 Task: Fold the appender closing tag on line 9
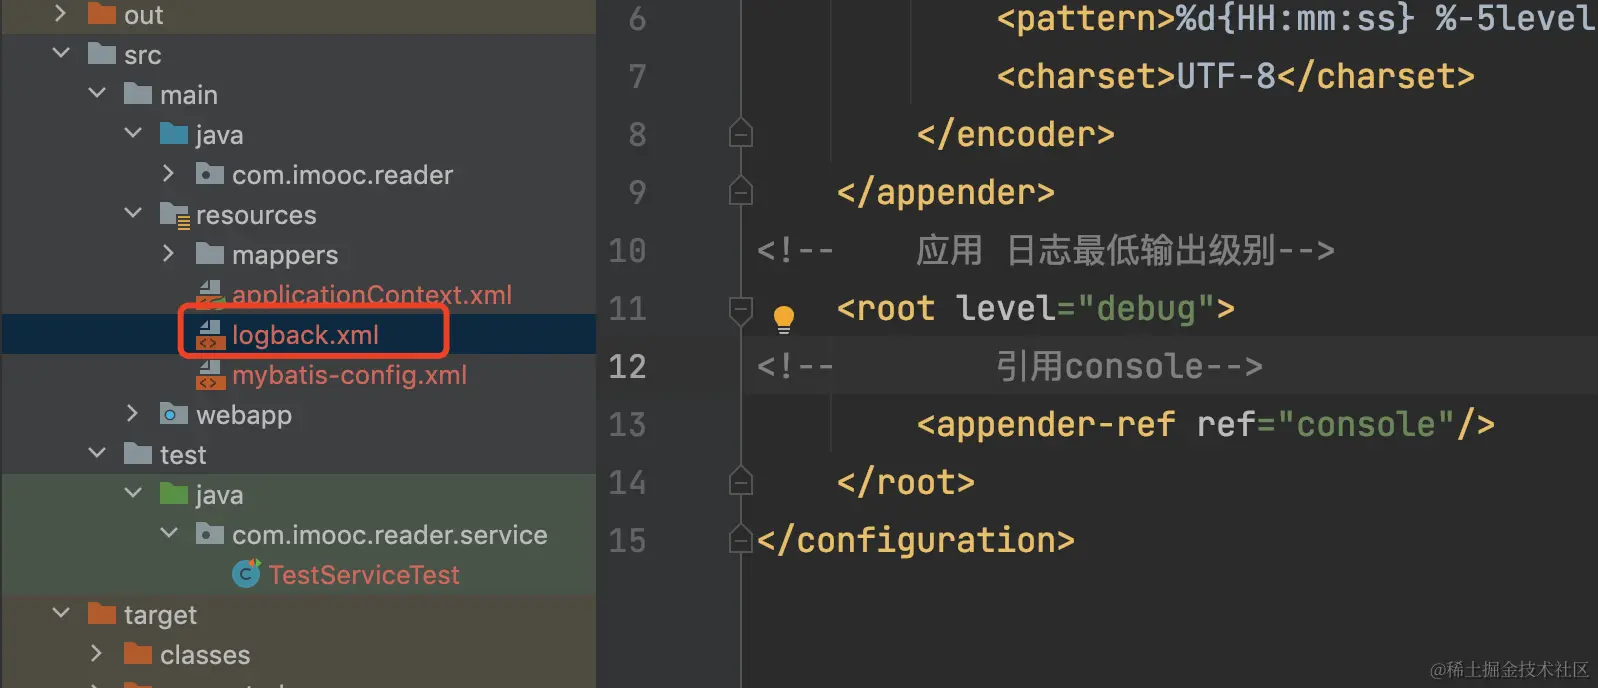[741, 191]
